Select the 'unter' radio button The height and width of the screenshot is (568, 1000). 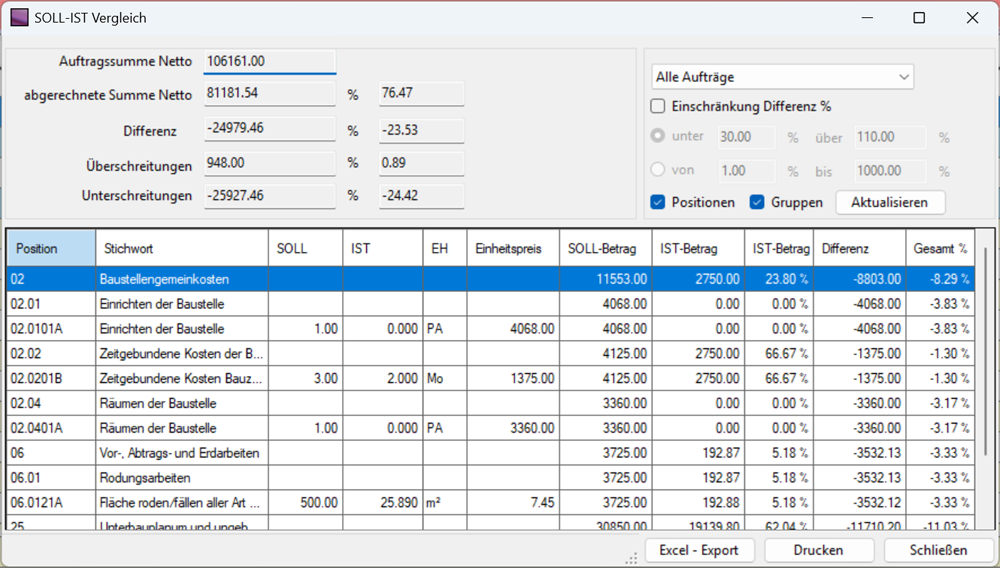pos(658,136)
